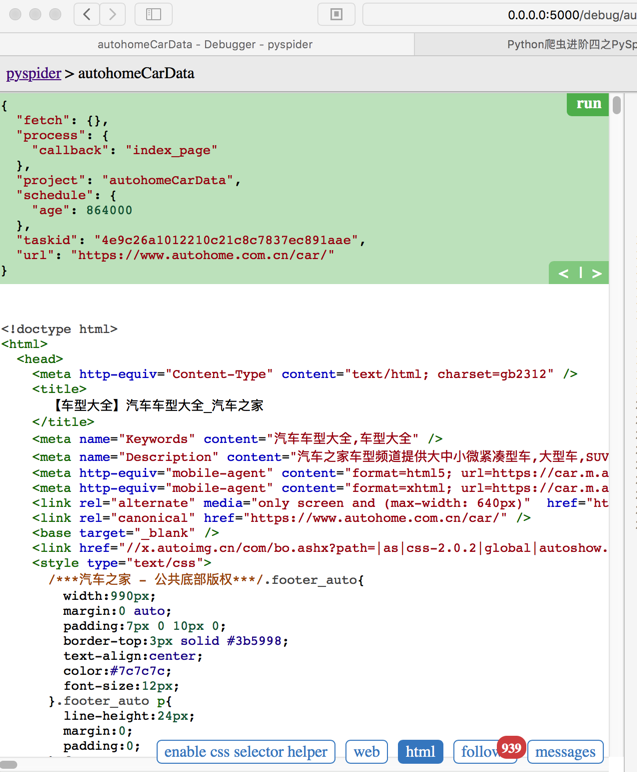Image resolution: width=637 pixels, height=772 pixels.
Task: Click the green run button
Action: pos(588,104)
